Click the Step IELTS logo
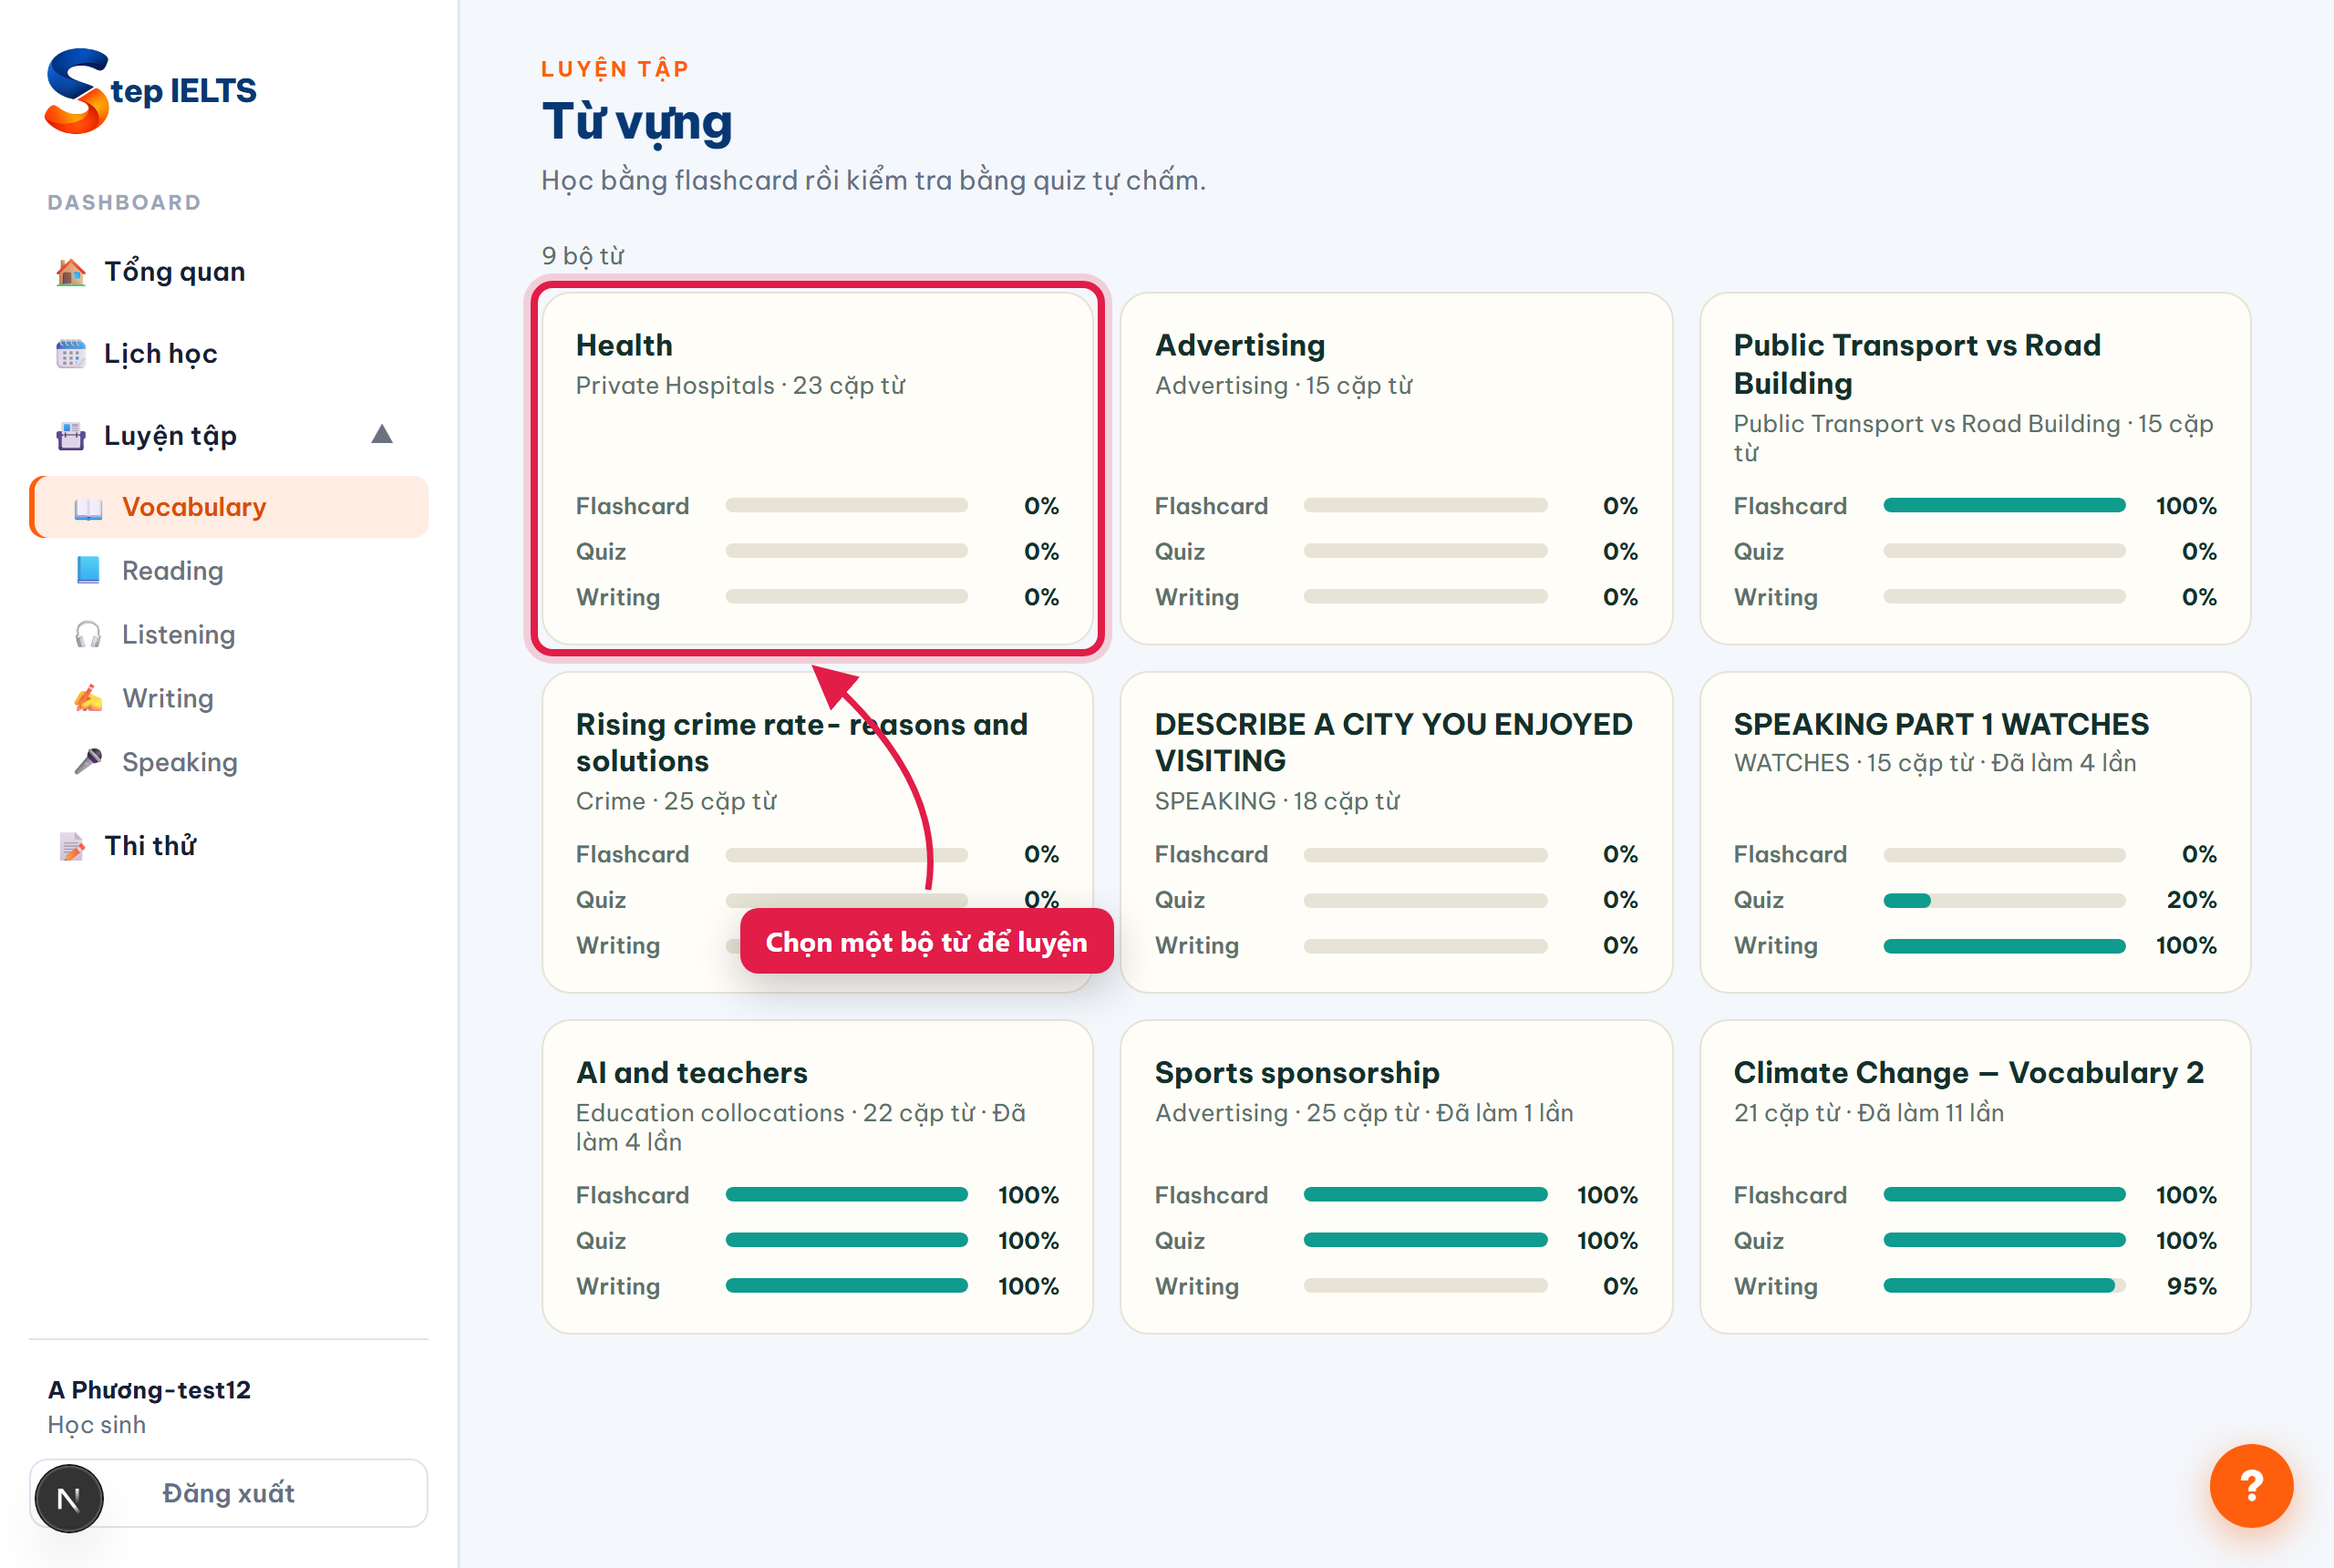Screen dimensions: 2334x1568 (150, 90)
